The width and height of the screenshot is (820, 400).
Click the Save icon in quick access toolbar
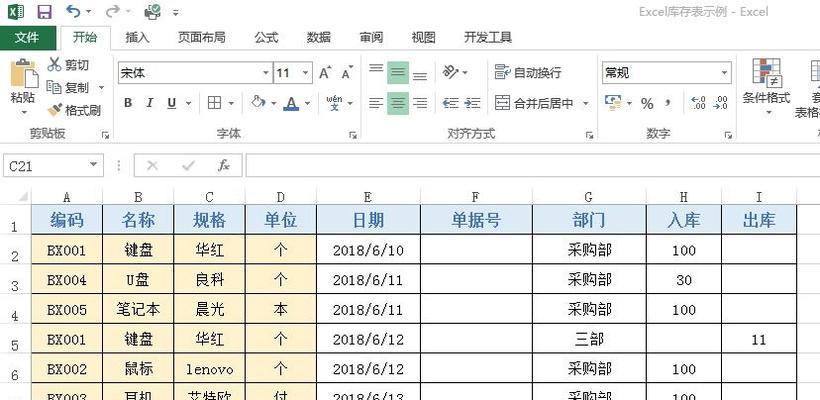tap(45, 12)
